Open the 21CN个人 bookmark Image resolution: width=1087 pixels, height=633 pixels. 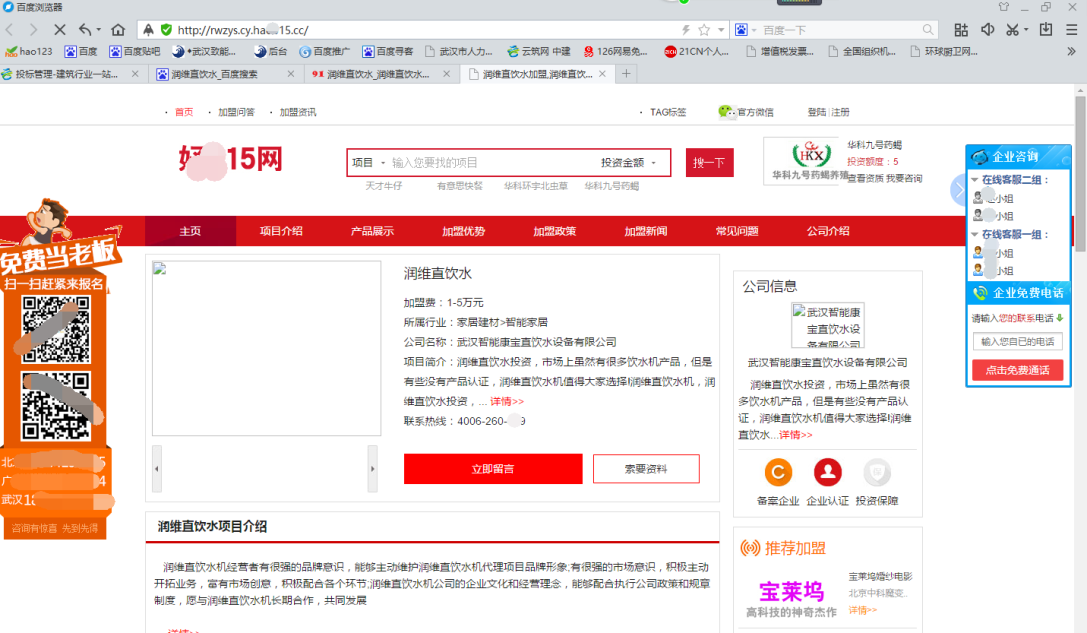pos(696,51)
